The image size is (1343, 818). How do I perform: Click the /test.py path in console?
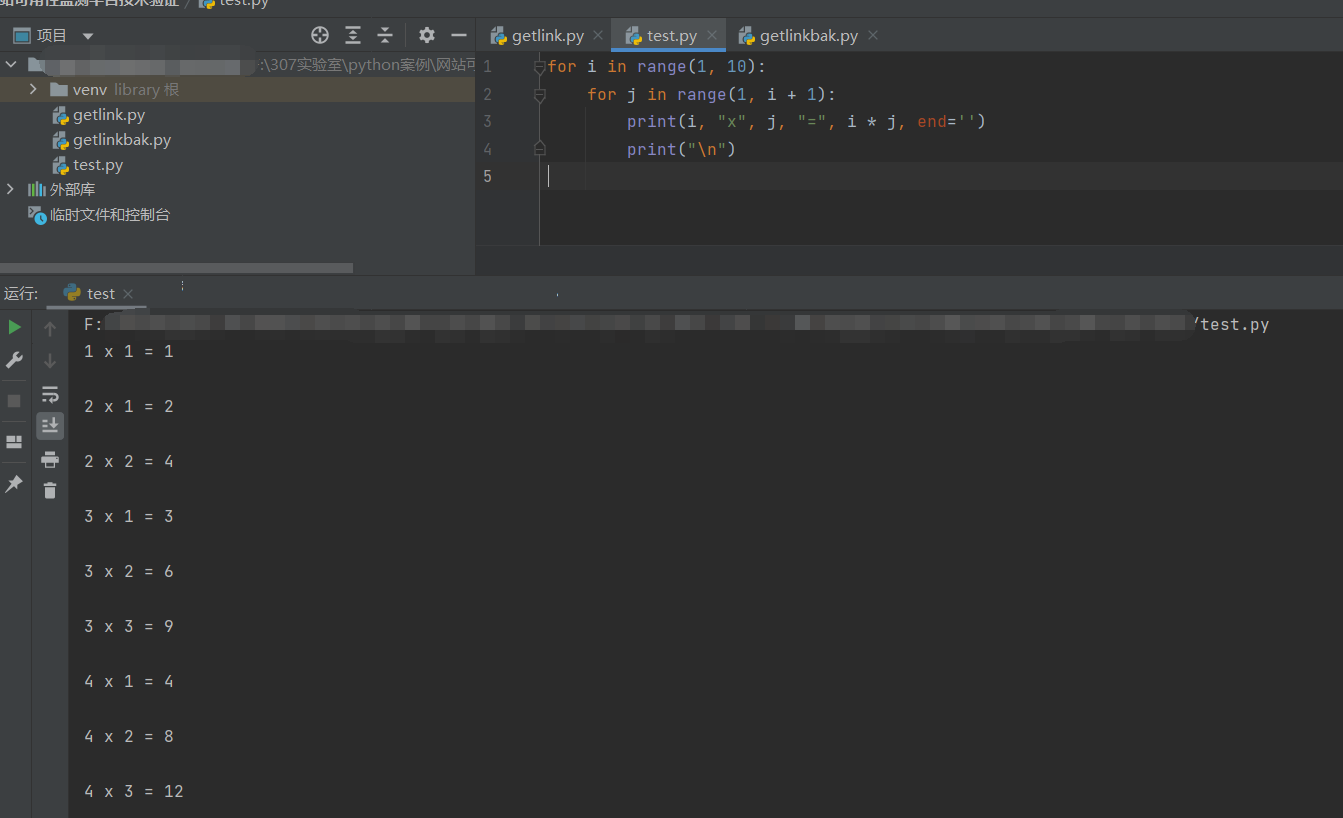pos(1230,325)
